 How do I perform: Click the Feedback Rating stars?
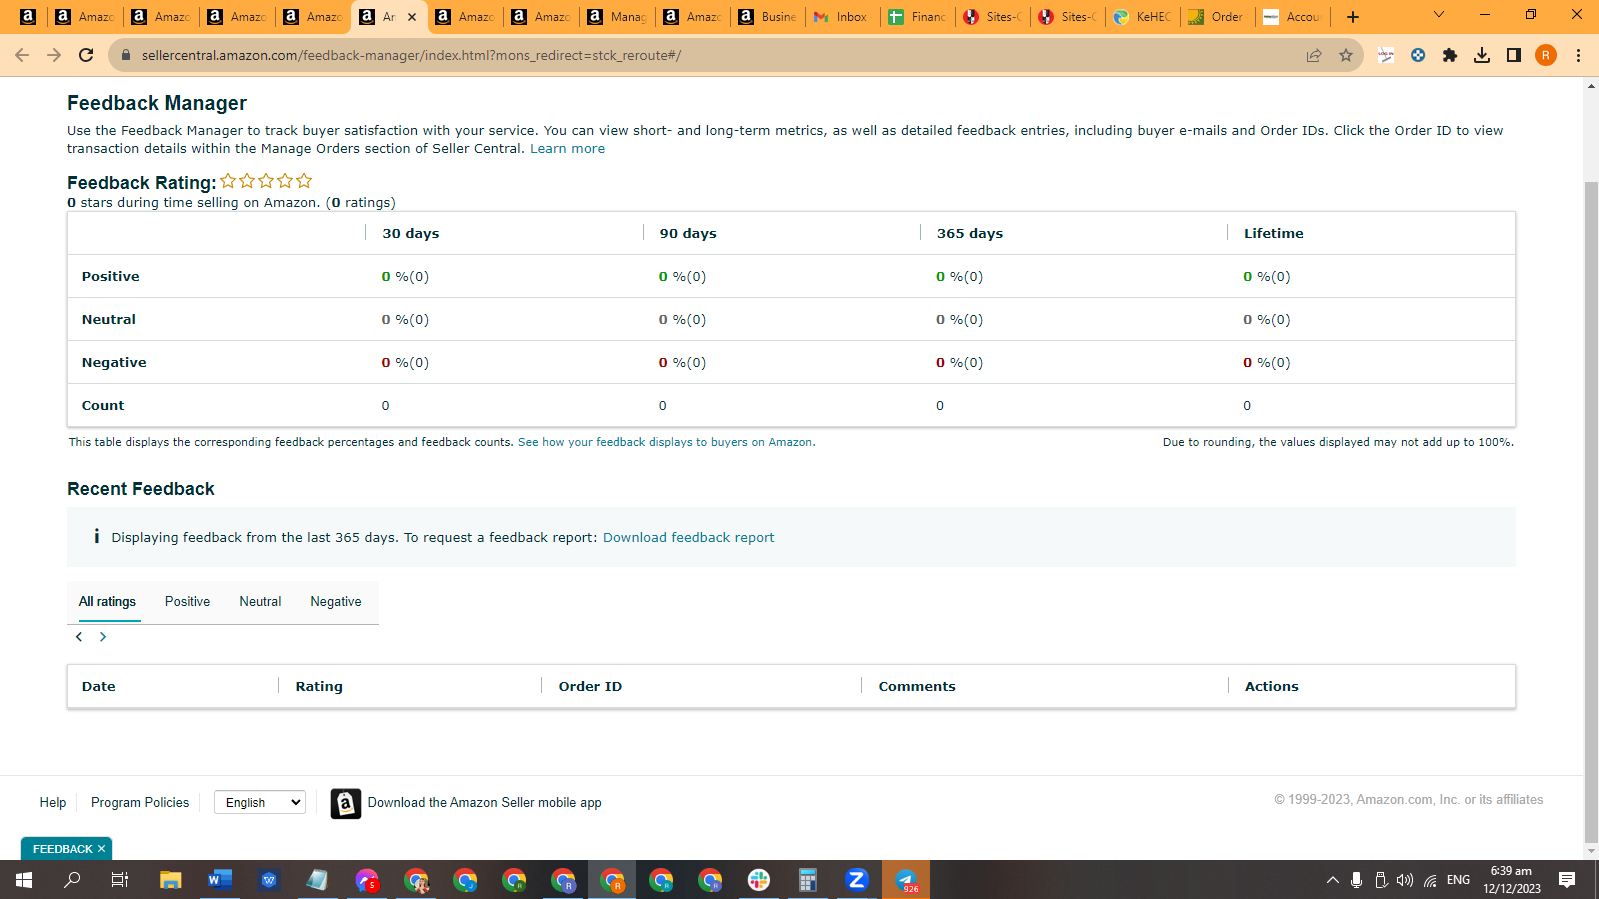266,181
